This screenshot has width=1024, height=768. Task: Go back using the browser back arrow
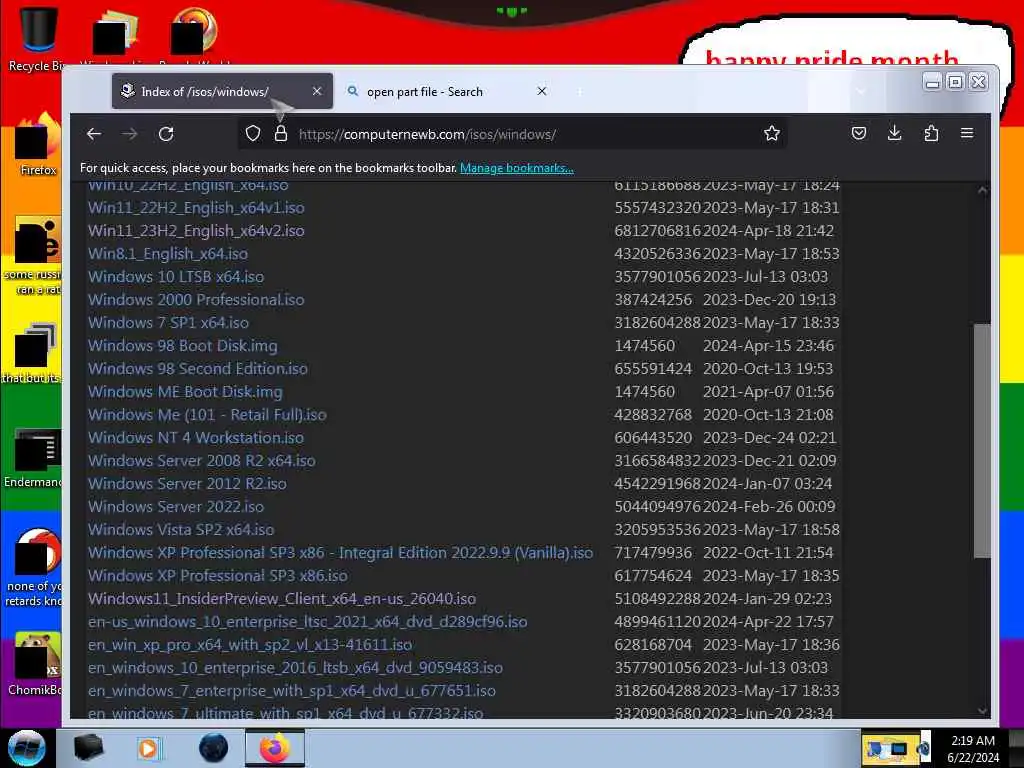[94, 134]
